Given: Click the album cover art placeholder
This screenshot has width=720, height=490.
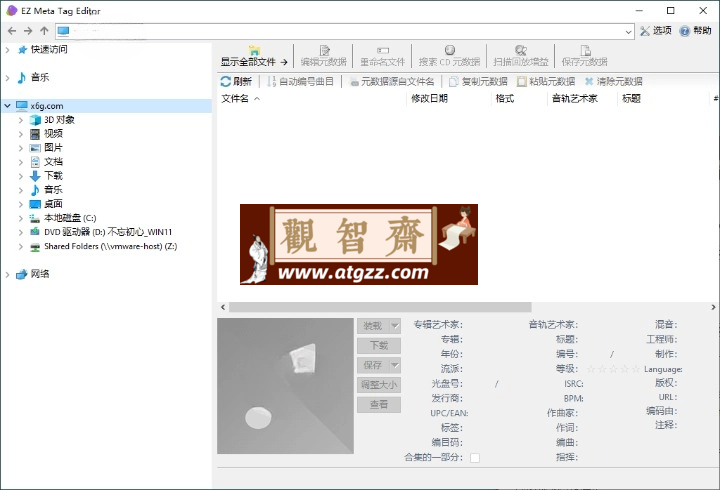Looking at the screenshot, I should pyautogui.click(x=285, y=386).
